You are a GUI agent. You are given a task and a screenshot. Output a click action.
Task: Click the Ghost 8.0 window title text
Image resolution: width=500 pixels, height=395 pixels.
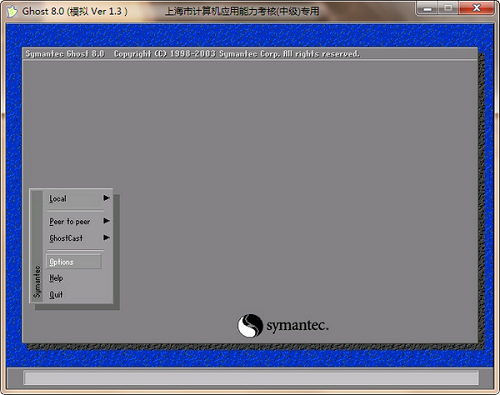(x=75, y=11)
